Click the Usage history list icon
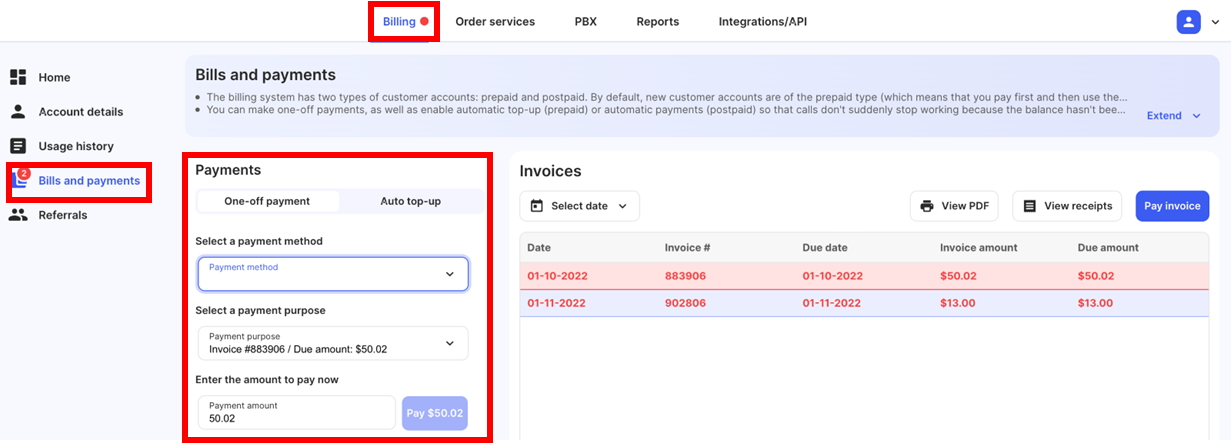Viewport: 1232px width, 445px height. point(18,146)
